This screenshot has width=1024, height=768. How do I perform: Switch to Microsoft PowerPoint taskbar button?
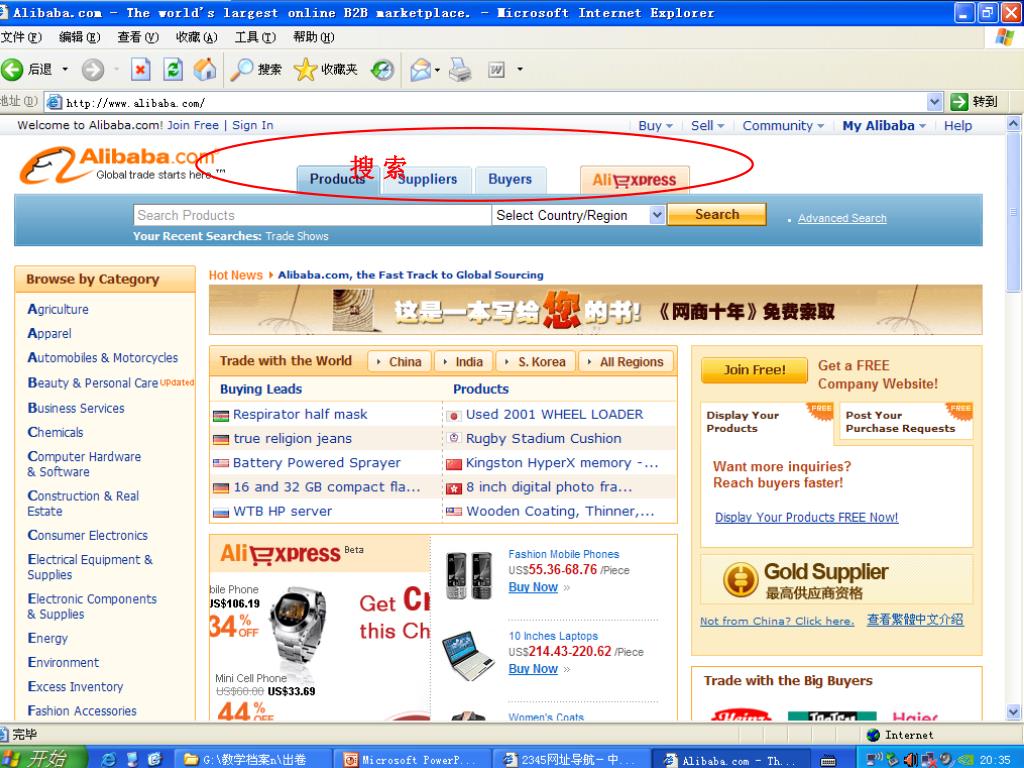click(x=412, y=760)
